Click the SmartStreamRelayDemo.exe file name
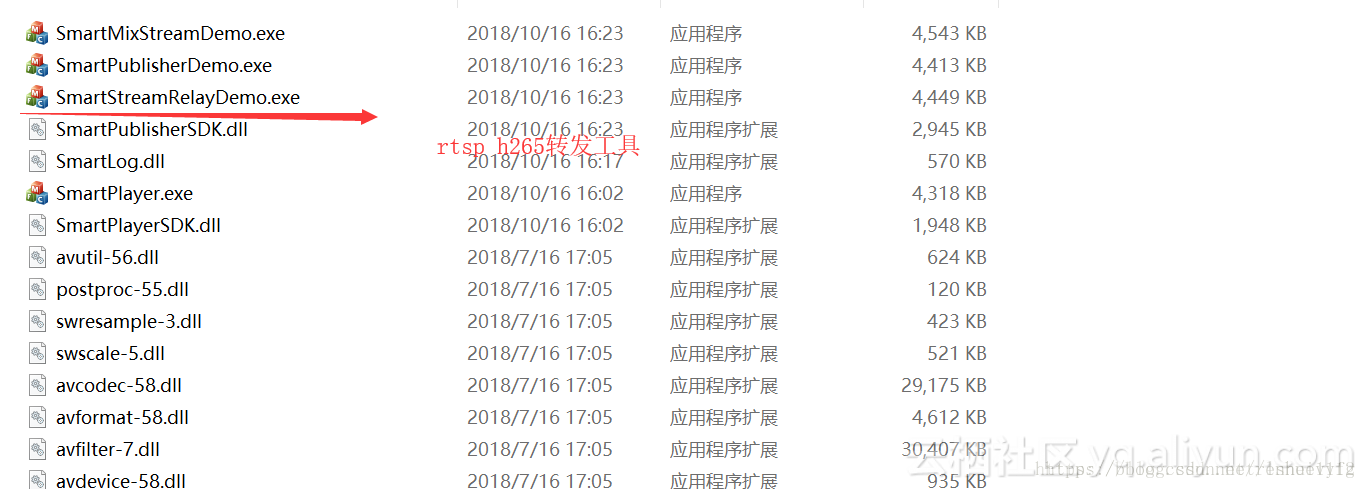Image resolution: width=1367 pixels, height=489 pixels. click(x=178, y=97)
